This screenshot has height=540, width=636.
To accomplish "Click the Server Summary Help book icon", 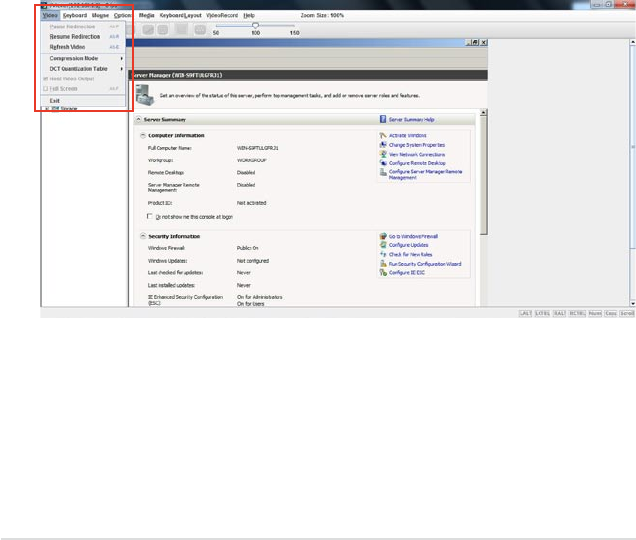I will (x=382, y=119).
